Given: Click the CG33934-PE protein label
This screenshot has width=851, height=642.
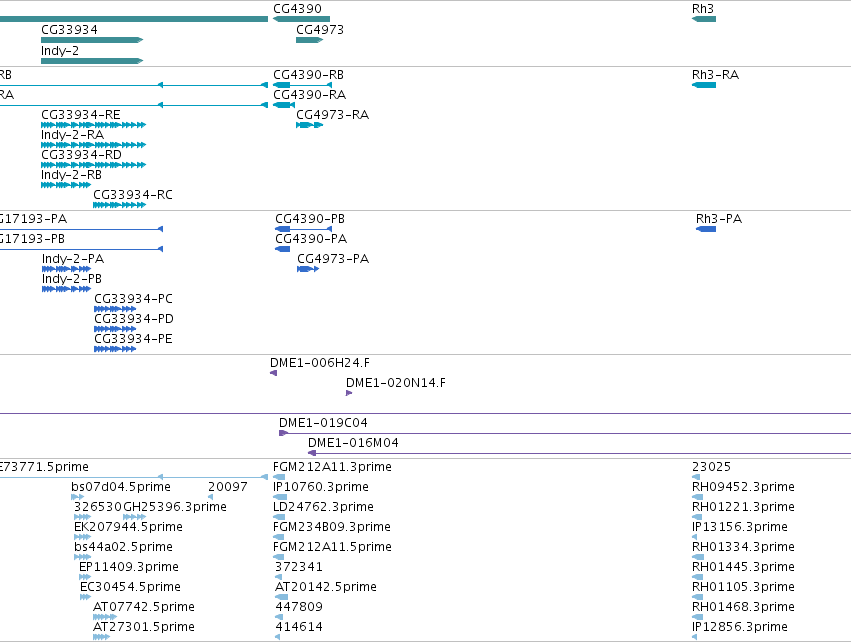Looking at the screenshot, I should pyautogui.click(x=134, y=340).
